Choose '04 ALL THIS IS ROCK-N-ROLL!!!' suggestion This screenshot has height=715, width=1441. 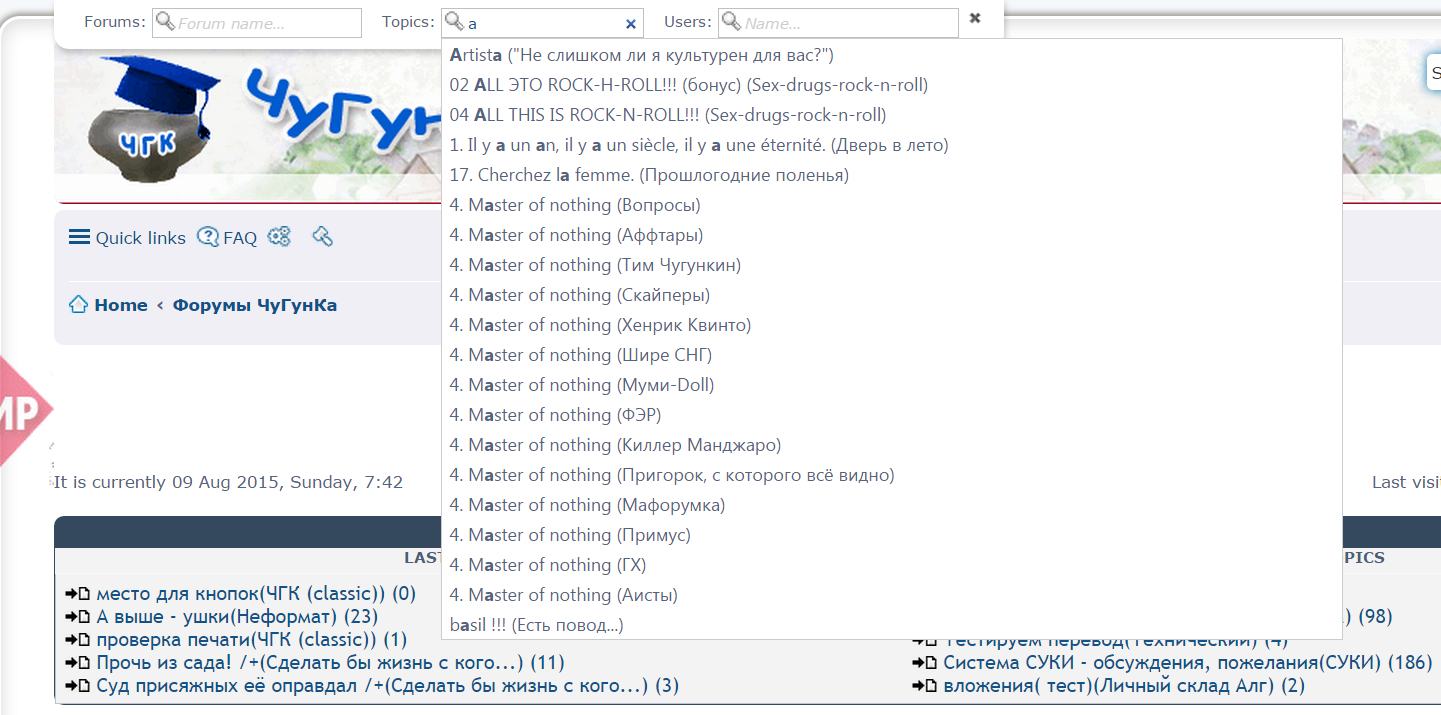click(x=667, y=115)
